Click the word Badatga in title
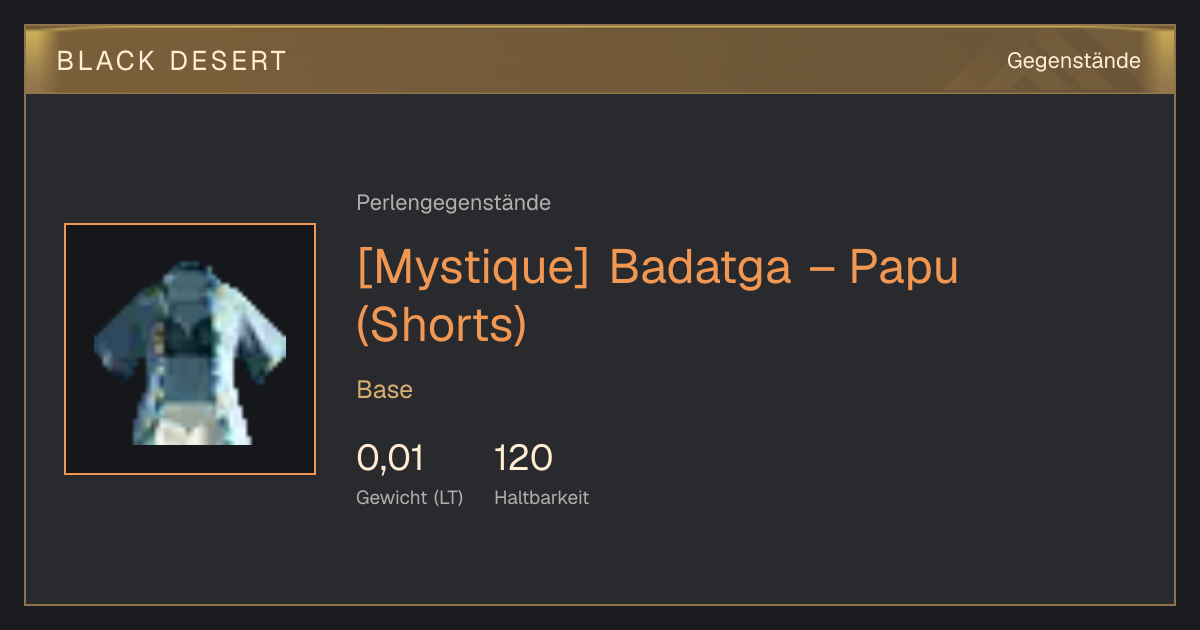This screenshot has width=1200, height=630. click(x=700, y=268)
